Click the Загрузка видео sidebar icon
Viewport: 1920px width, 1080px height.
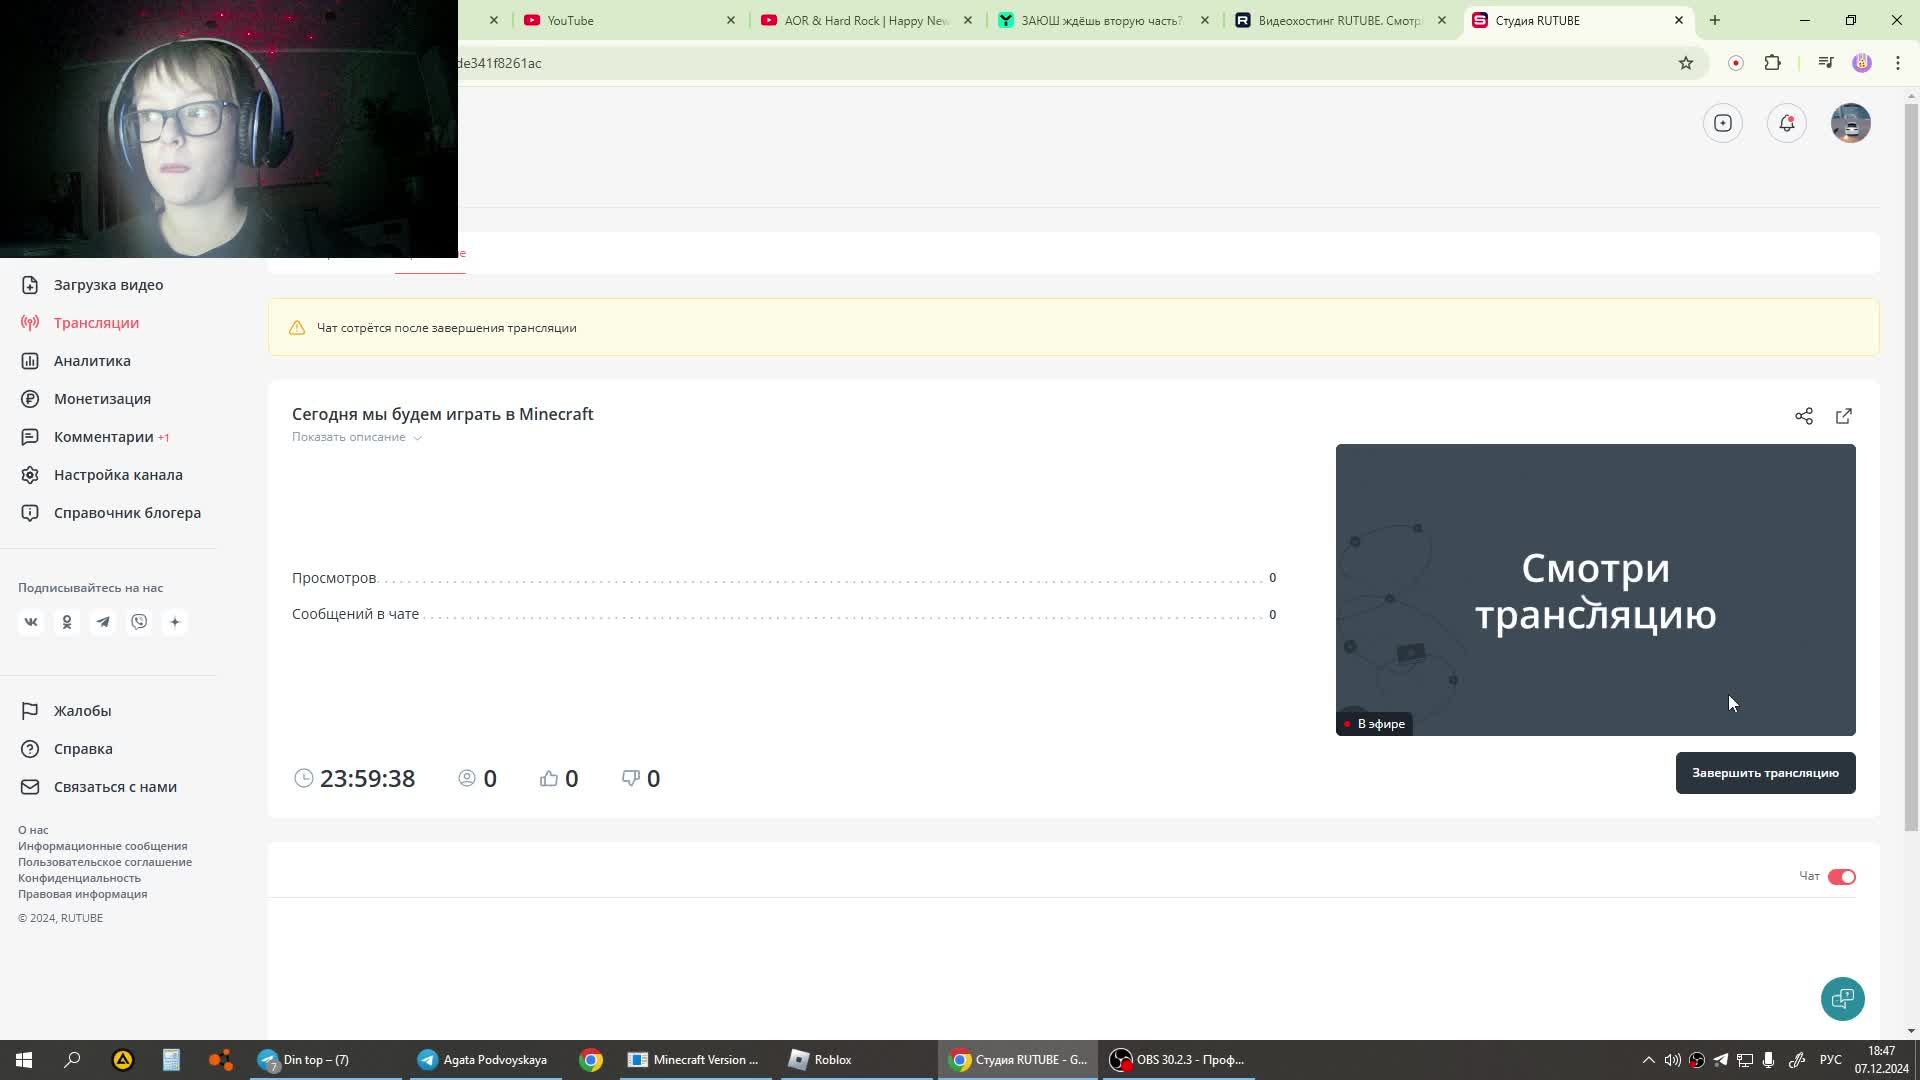click(x=30, y=284)
